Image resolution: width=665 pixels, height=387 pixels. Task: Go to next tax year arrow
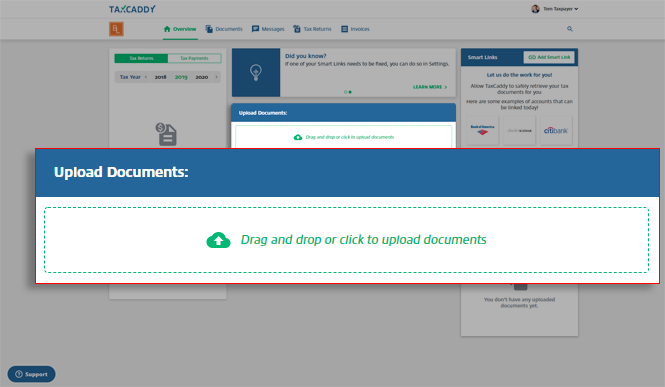point(216,77)
